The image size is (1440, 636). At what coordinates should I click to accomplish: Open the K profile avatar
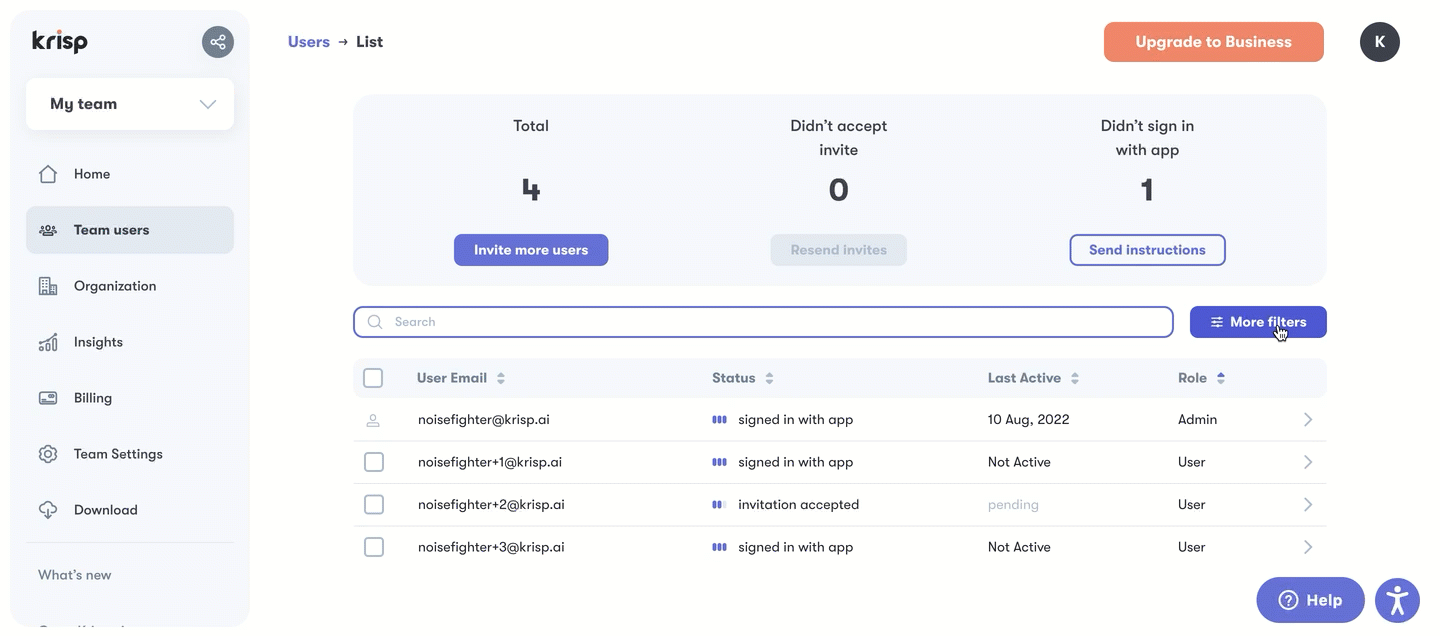point(1380,42)
